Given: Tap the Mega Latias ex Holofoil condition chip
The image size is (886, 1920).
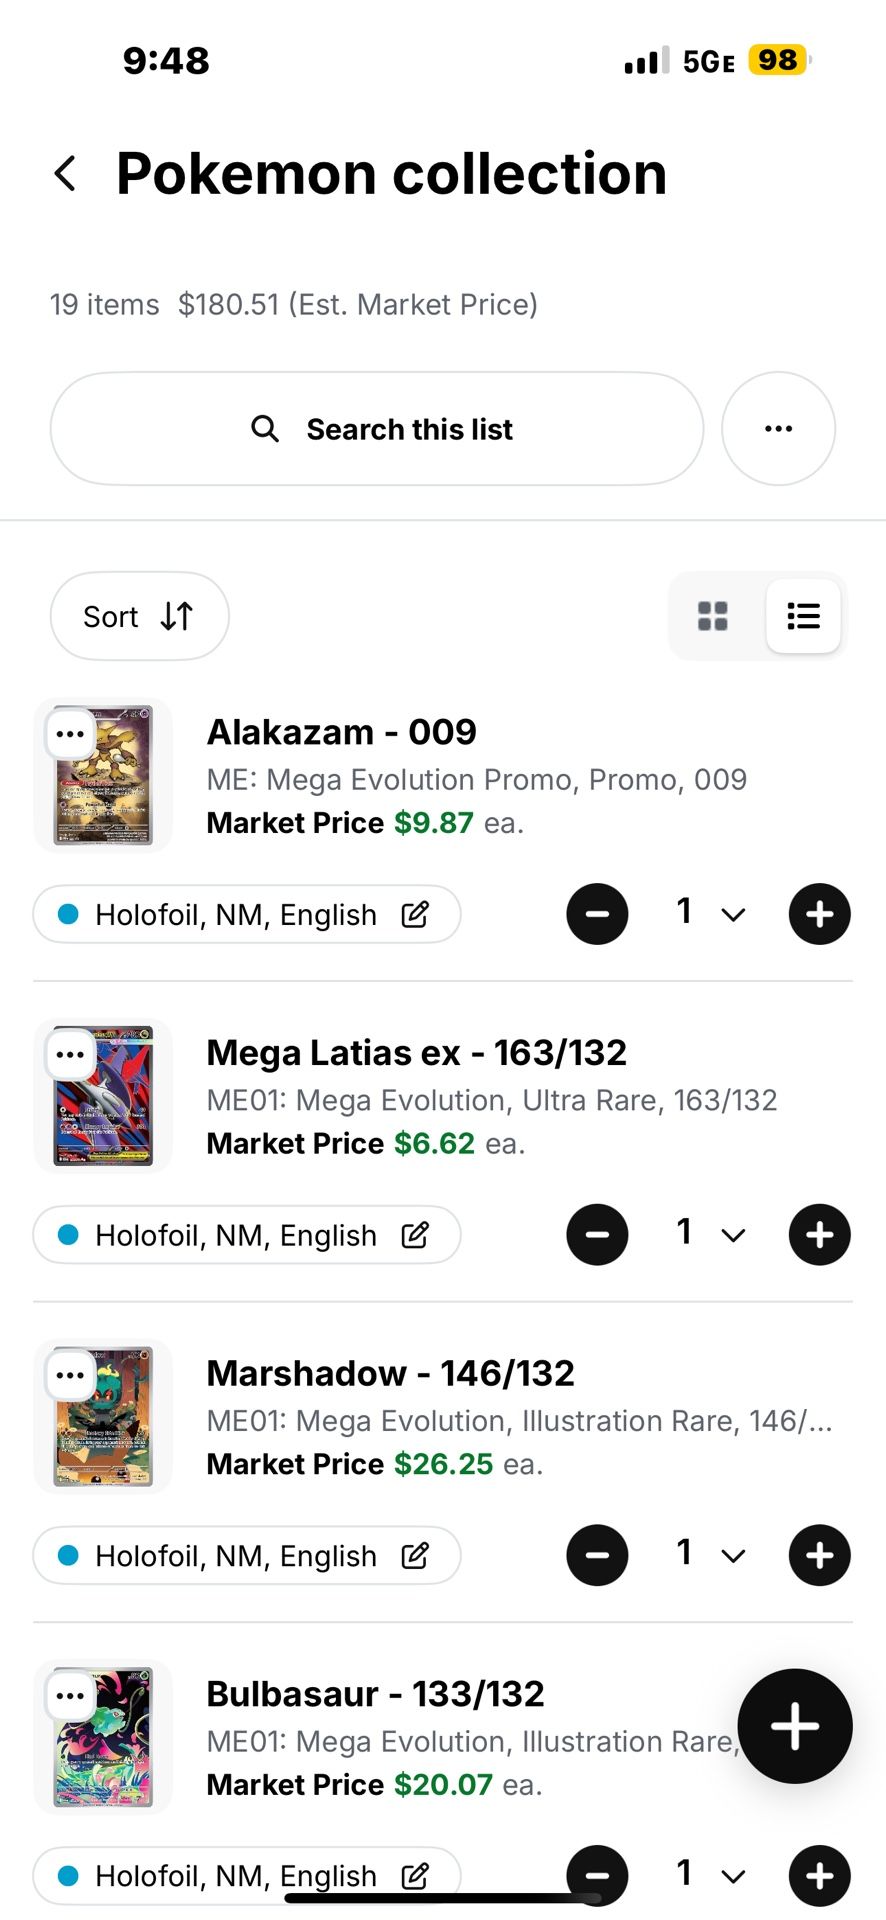Looking at the screenshot, I should pos(235,1236).
